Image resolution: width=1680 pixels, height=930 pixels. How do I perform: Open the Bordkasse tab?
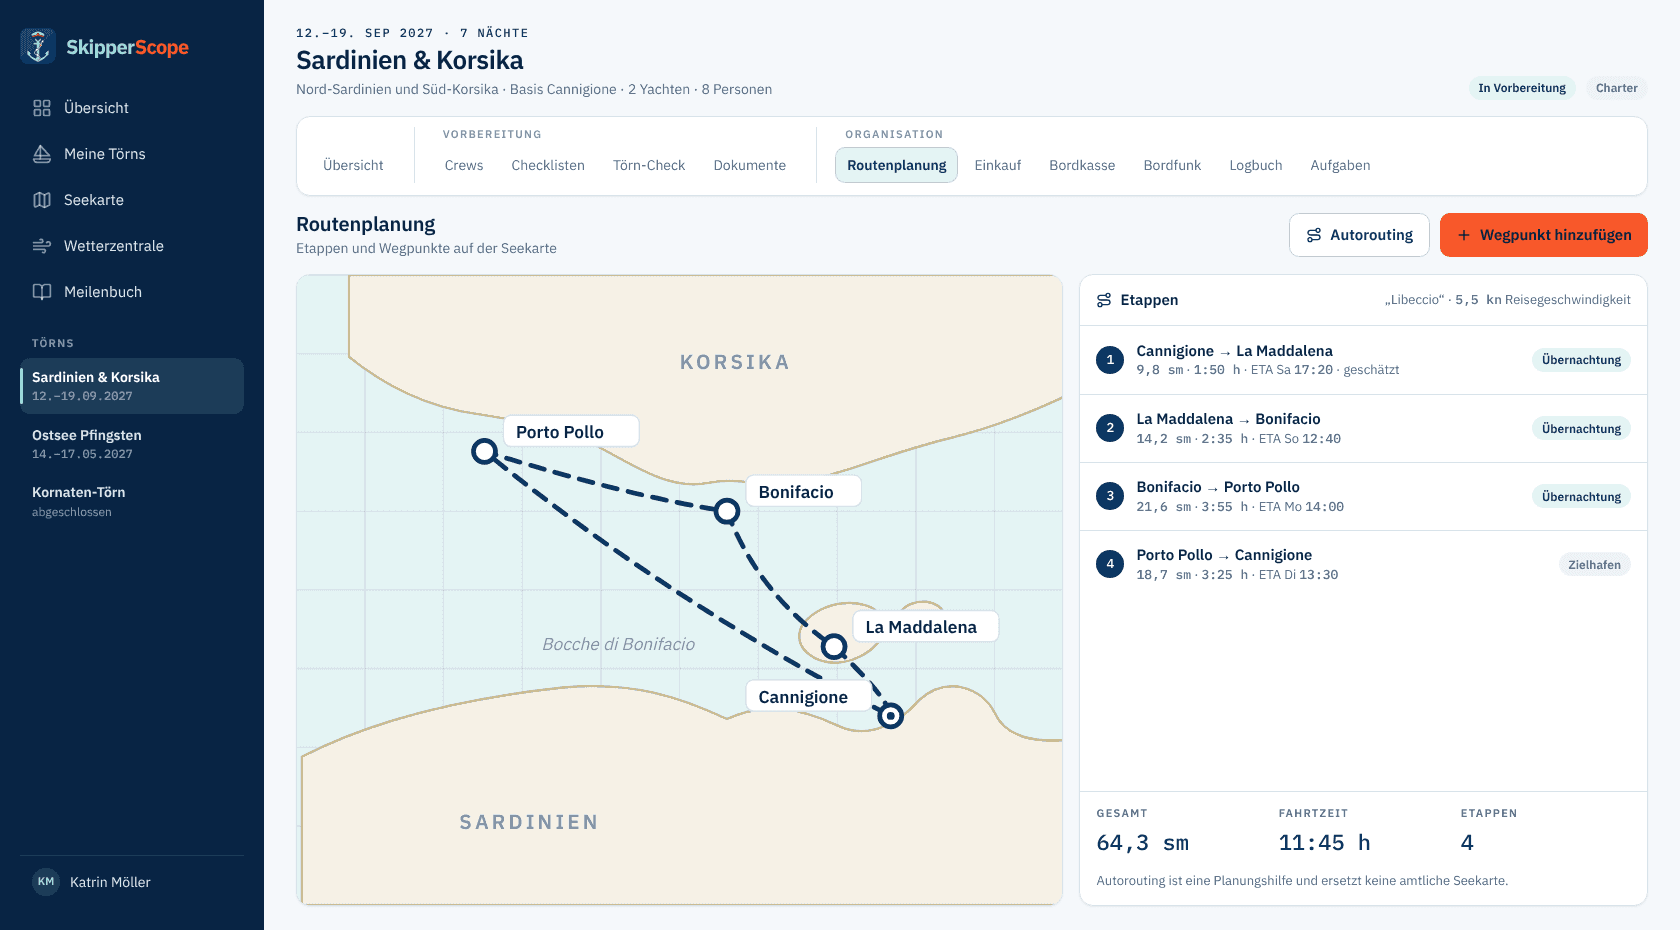tap(1082, 165)
